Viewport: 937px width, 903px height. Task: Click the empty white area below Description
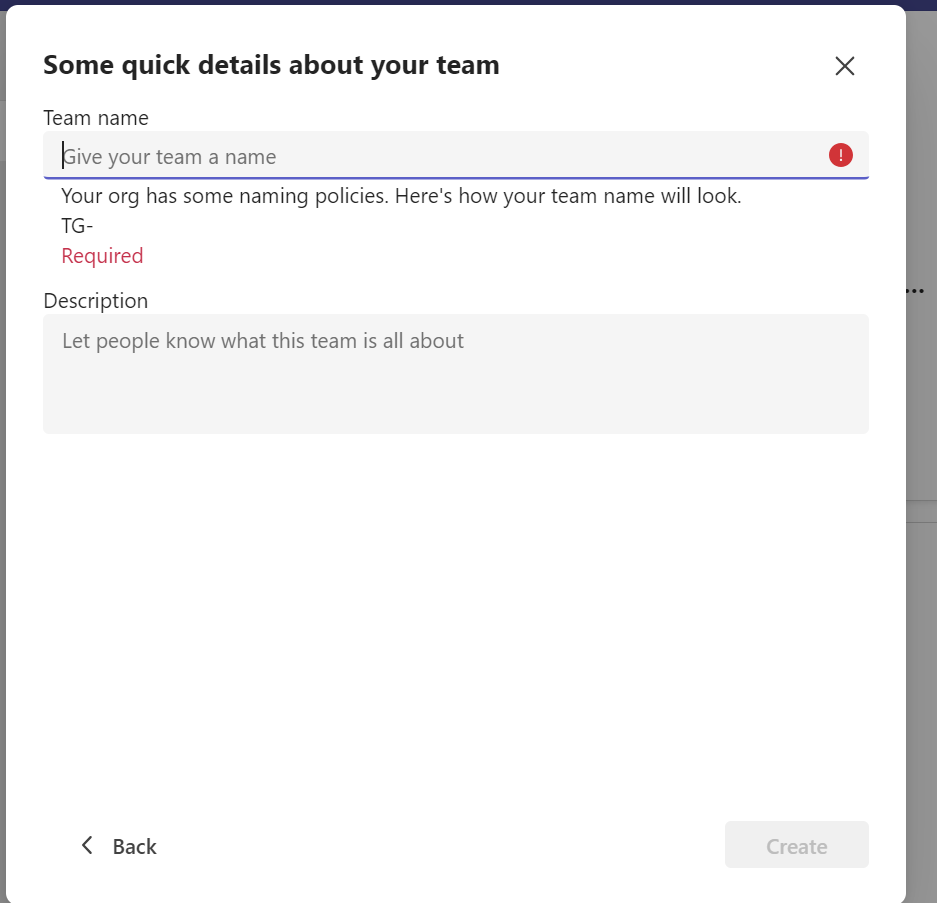pyautogui.click(x=455, y=620)
